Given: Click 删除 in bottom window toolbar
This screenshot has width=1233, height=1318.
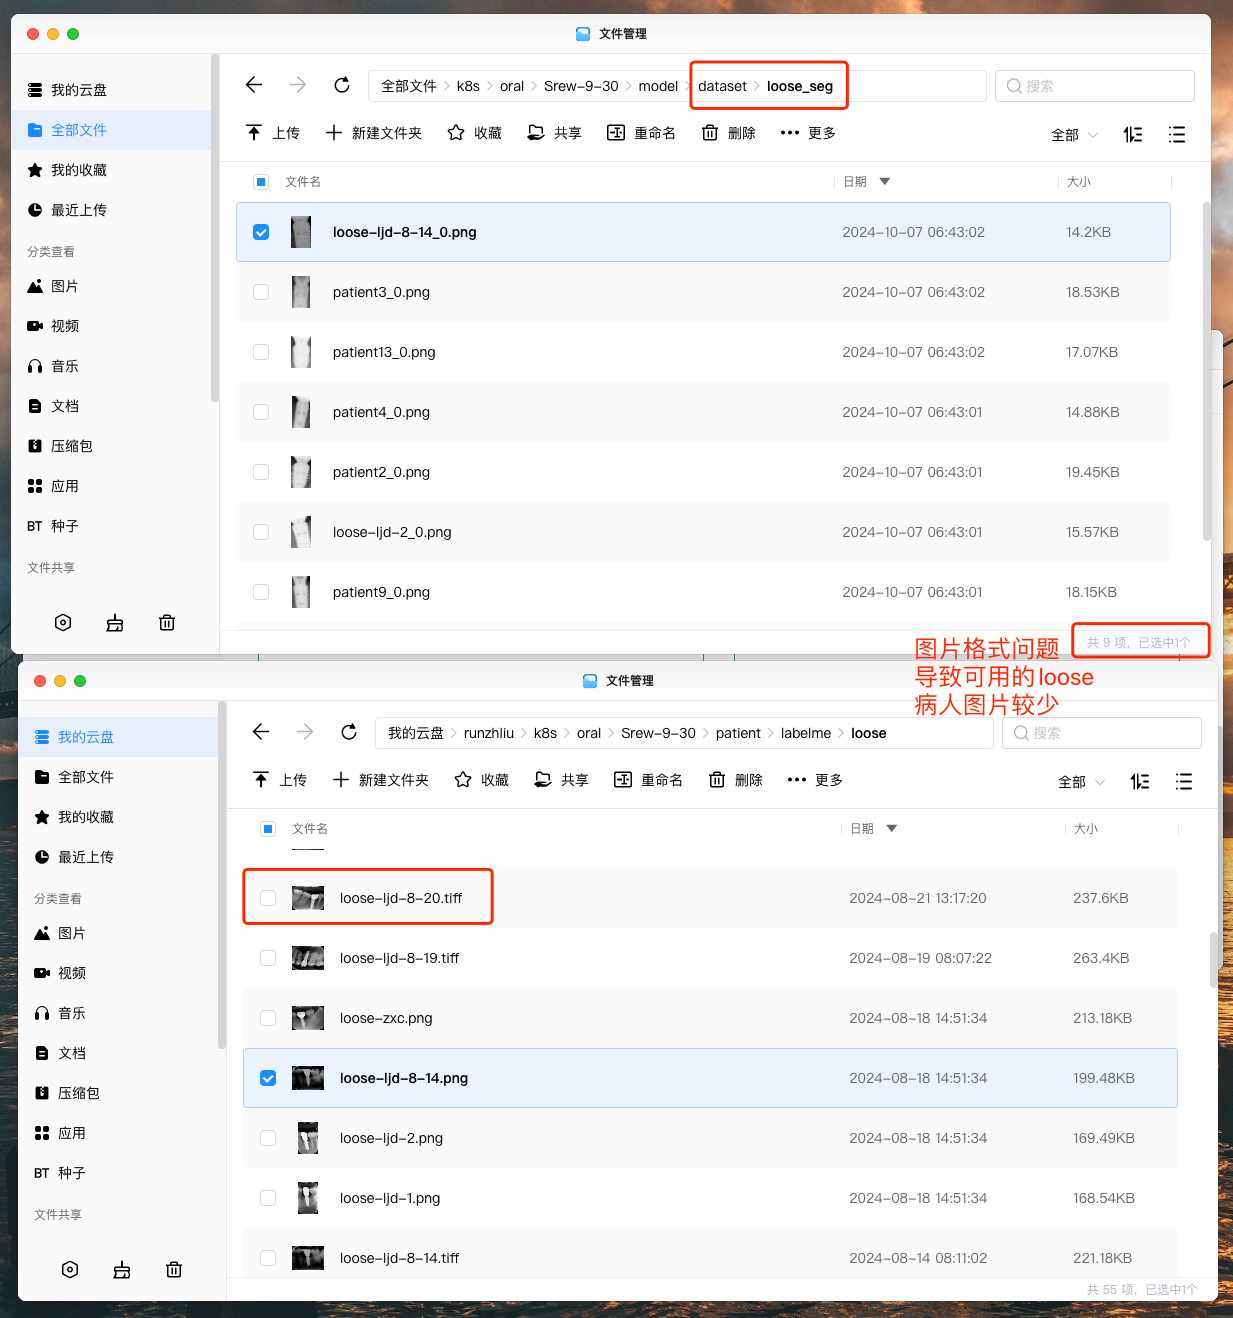Looking at the screenshot, I should [x=735, y=780].
